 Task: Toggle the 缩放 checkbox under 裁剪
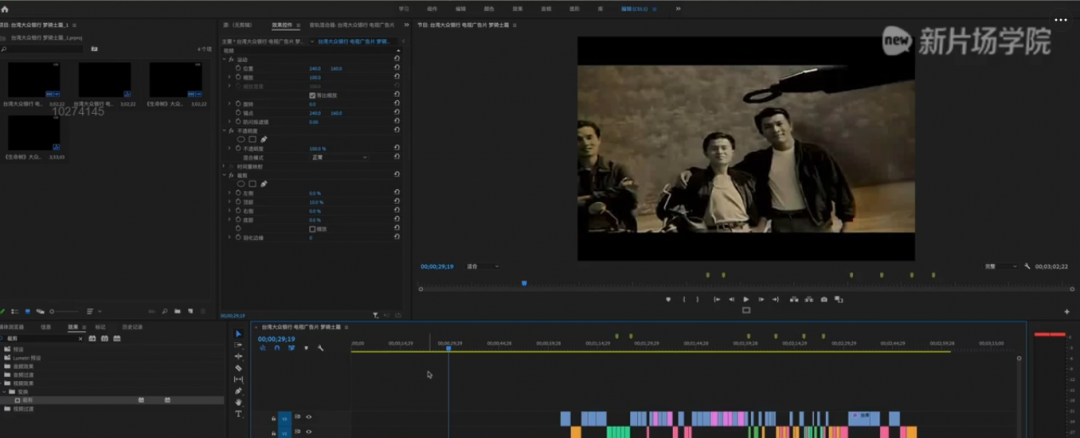click(312, 229)
